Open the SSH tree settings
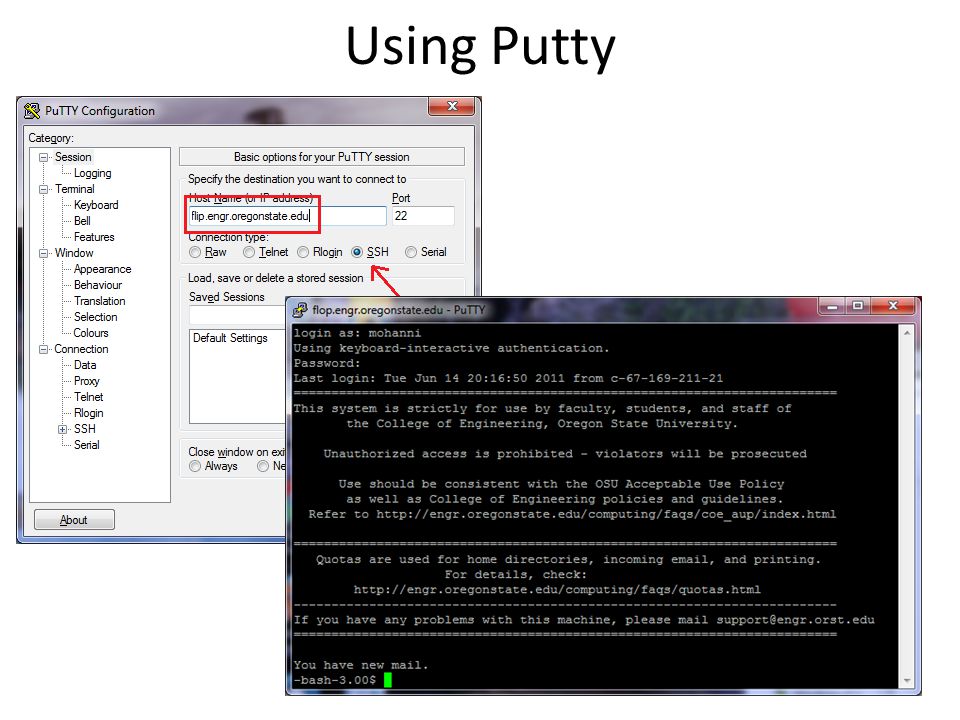This screenshot has width=960, height=720. click(84, 429)
